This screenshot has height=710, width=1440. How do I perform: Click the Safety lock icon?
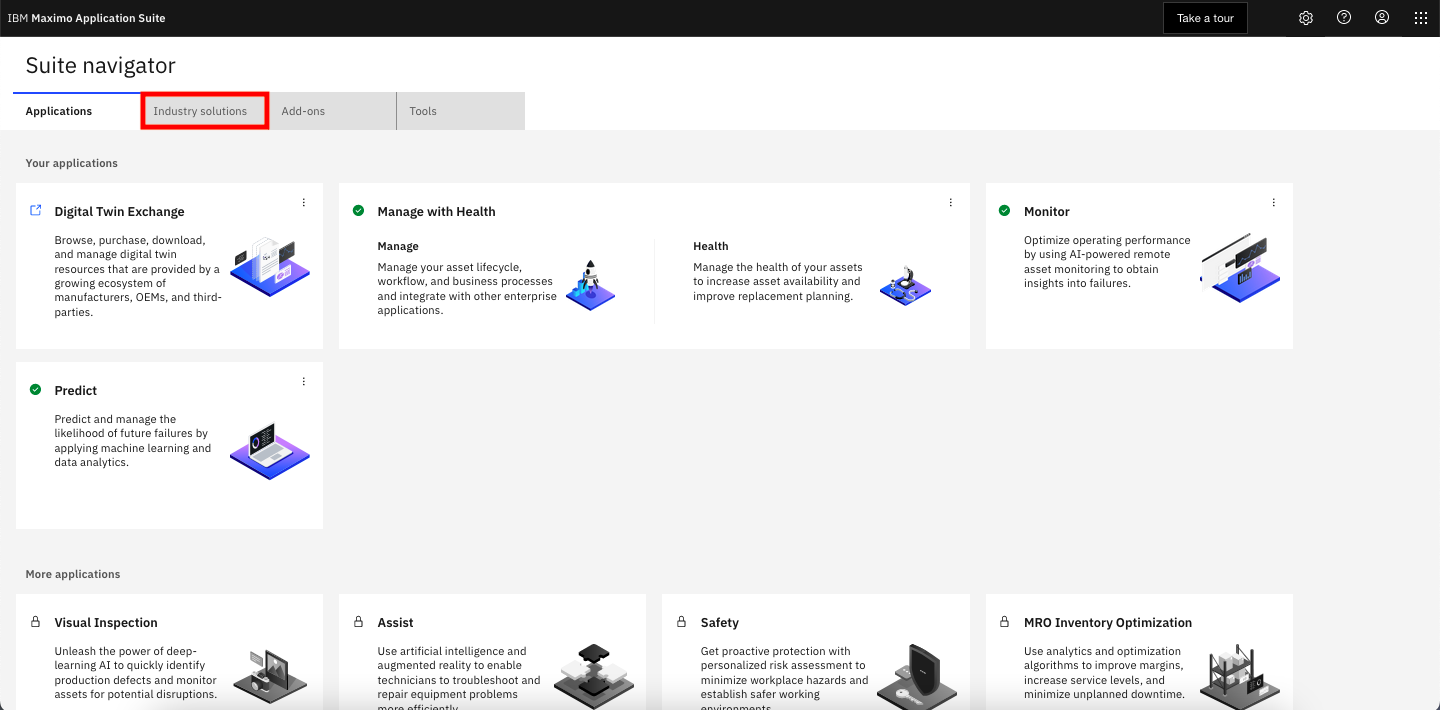(x=682, y=622)
